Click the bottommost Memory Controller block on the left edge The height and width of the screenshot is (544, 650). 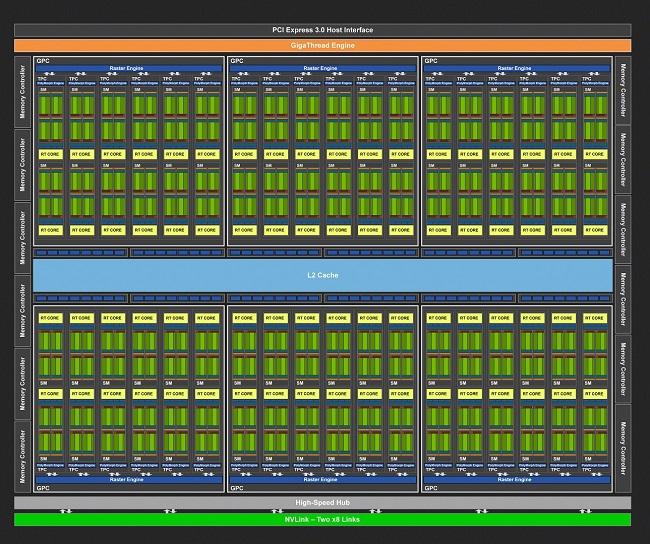tap(23, 457)
